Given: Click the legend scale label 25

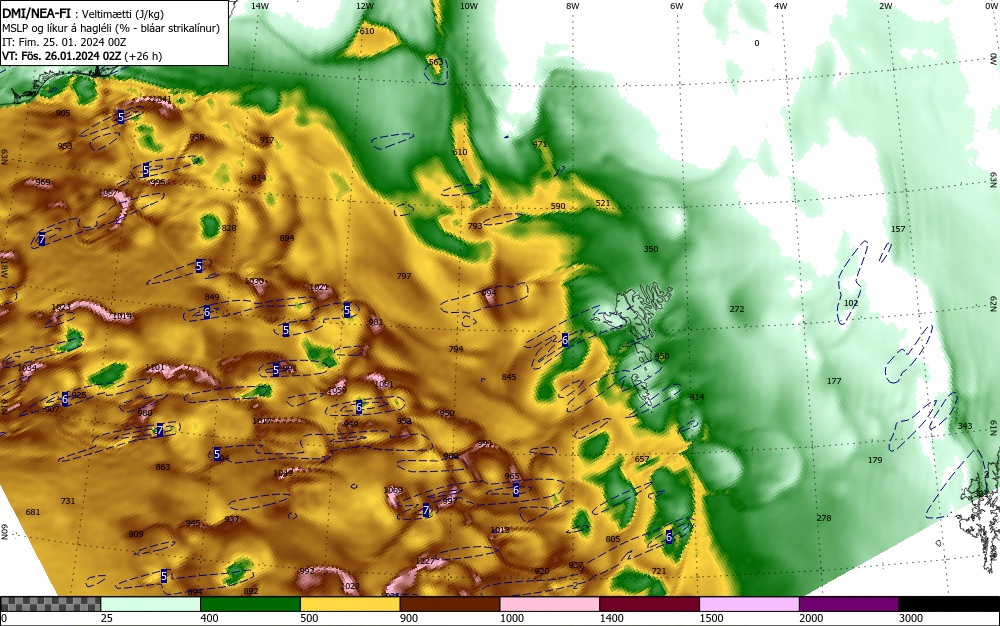Looking at the screenshot, I should (x=107, y=618).
